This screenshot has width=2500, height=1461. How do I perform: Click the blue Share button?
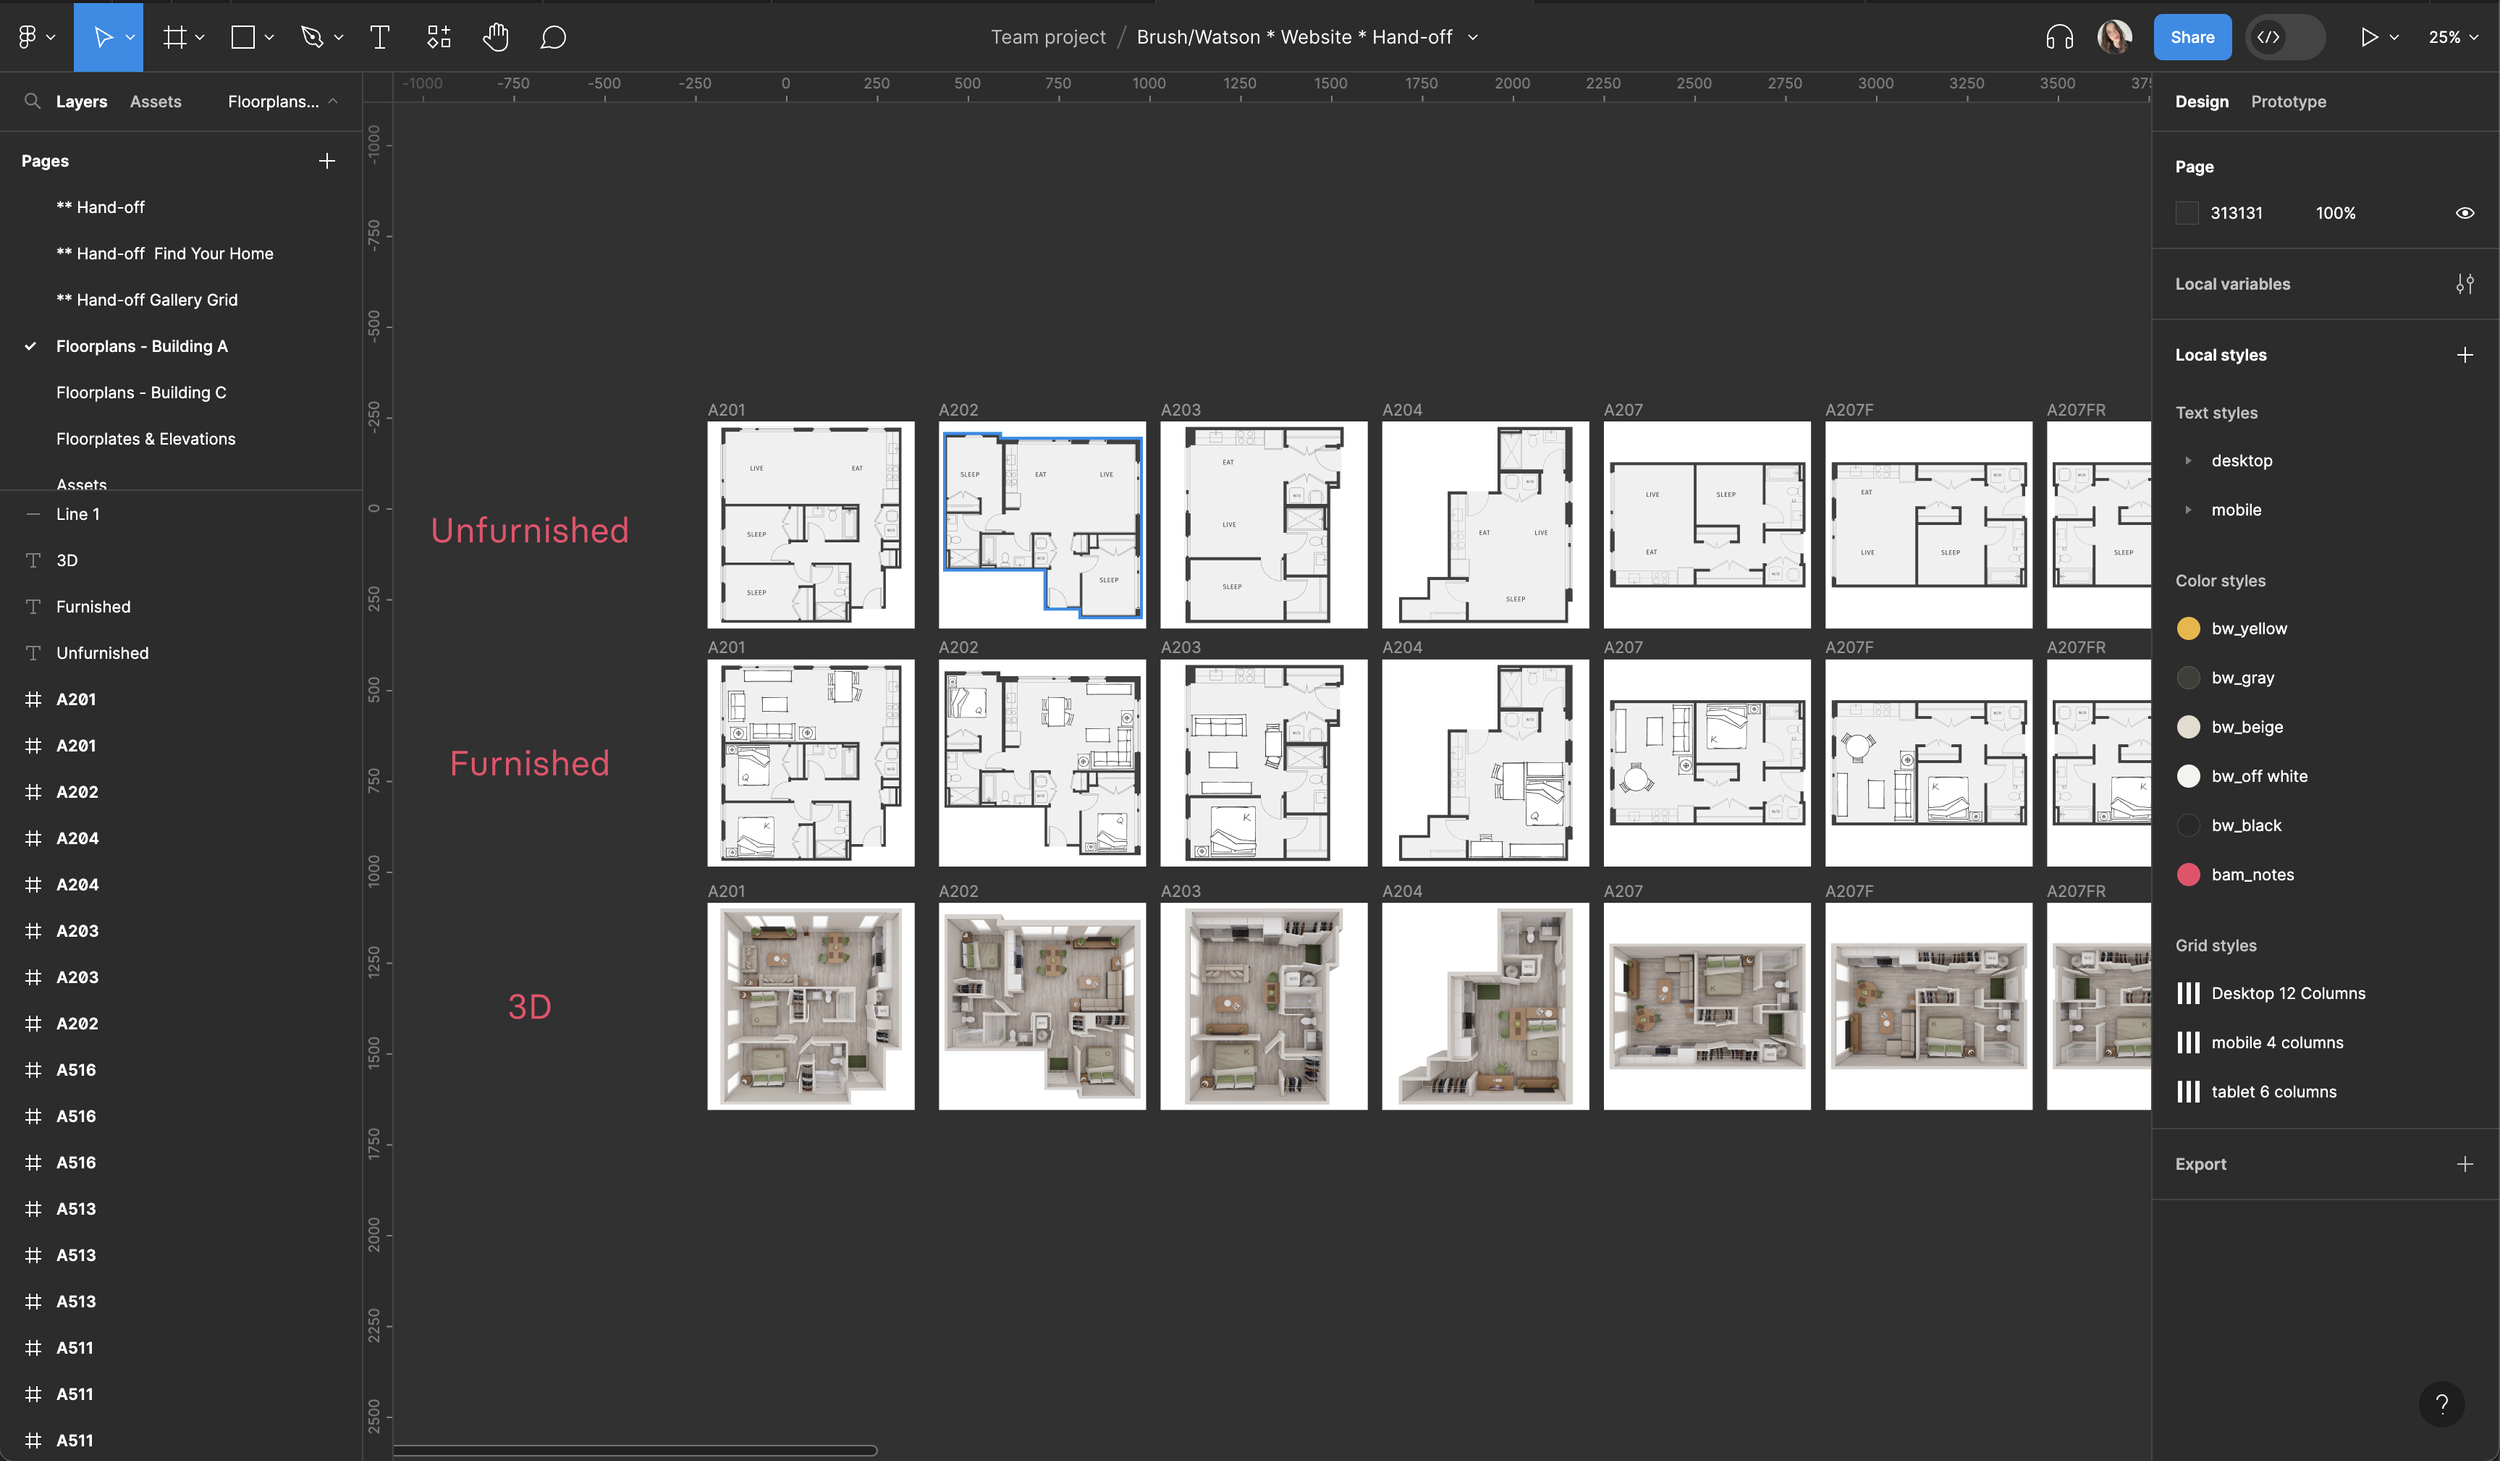point(2191,37)
